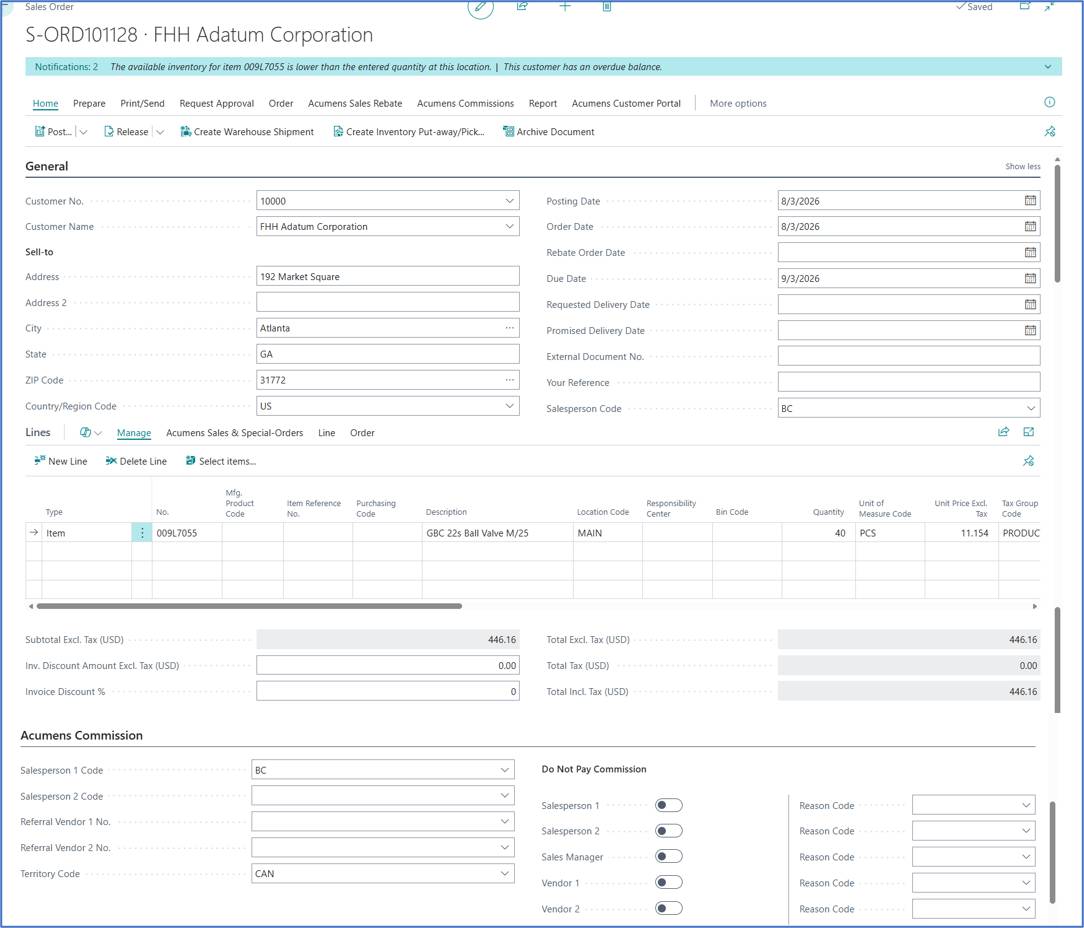Click the External Document No. field
The image size is (1084, 928).
click(x=908, y=356)
